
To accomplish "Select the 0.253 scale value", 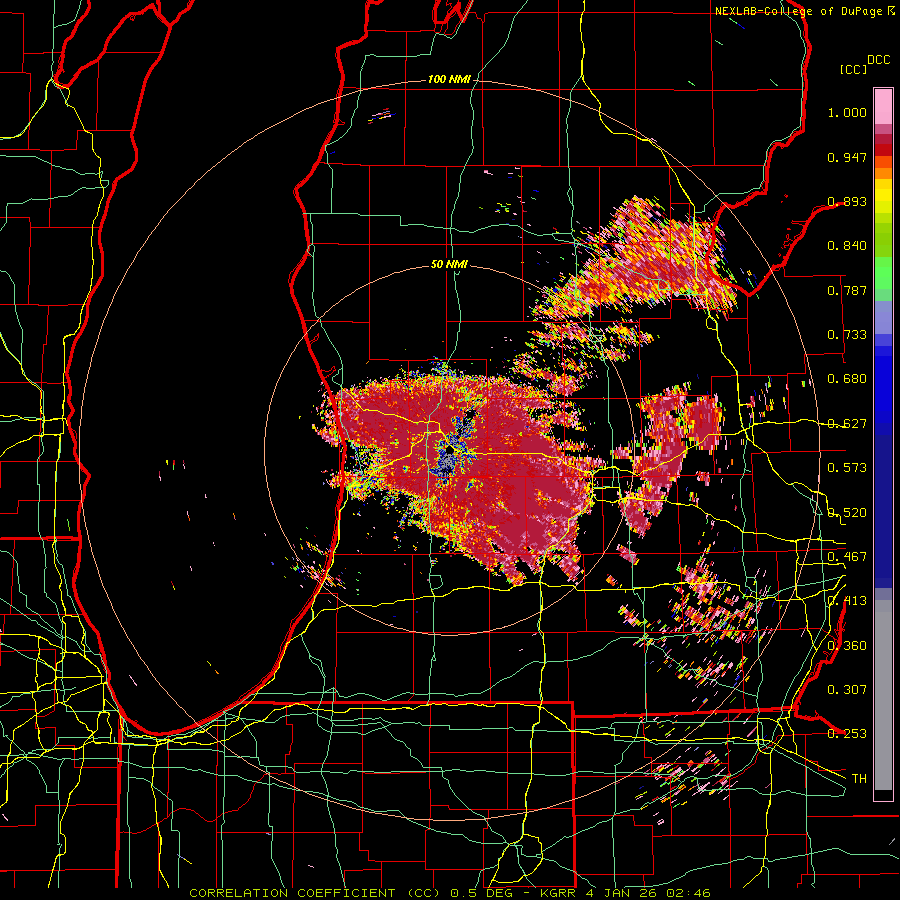I will click(847, 734).
